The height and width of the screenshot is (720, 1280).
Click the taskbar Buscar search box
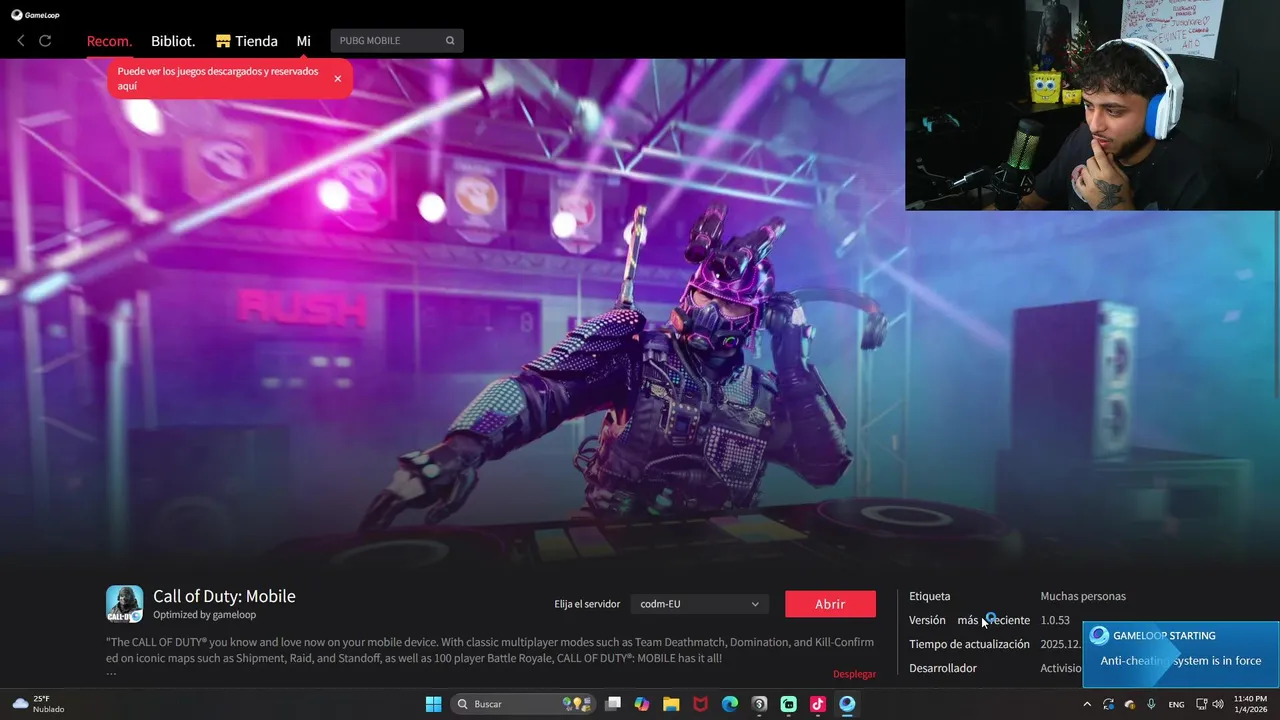[523, 704]
